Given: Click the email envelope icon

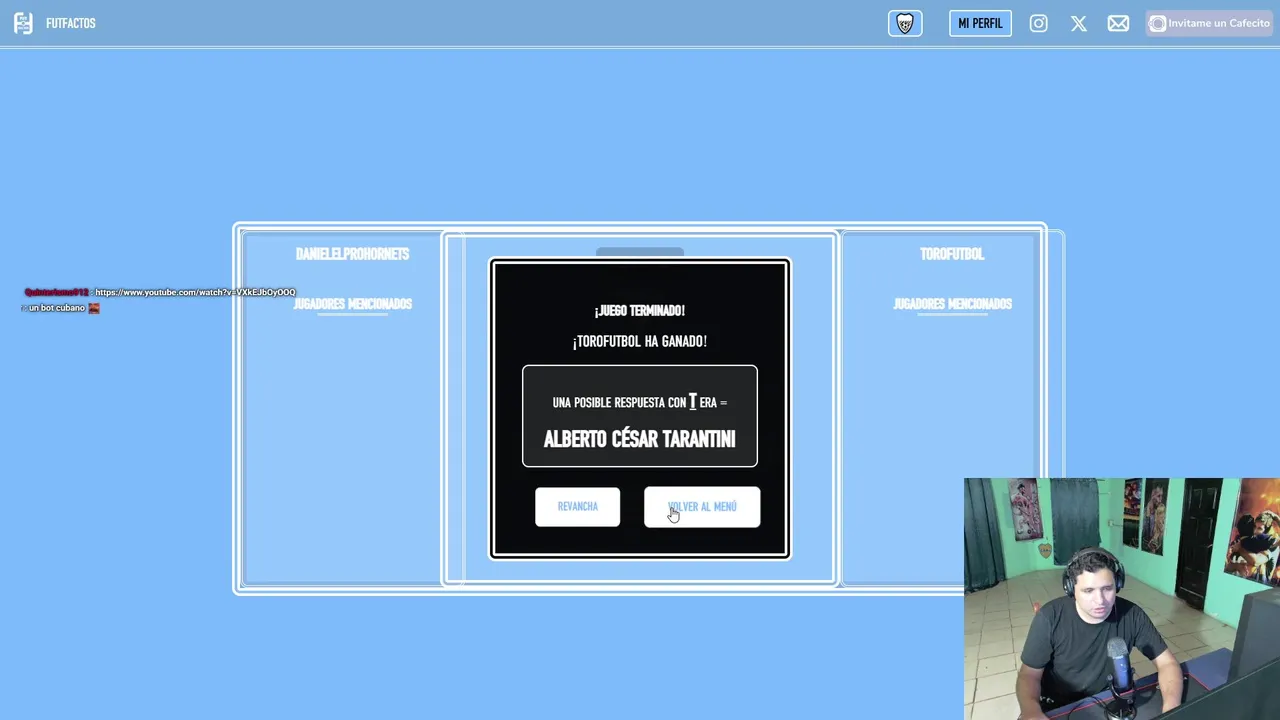Looking at the screenshot, I should click(1118, 23).
